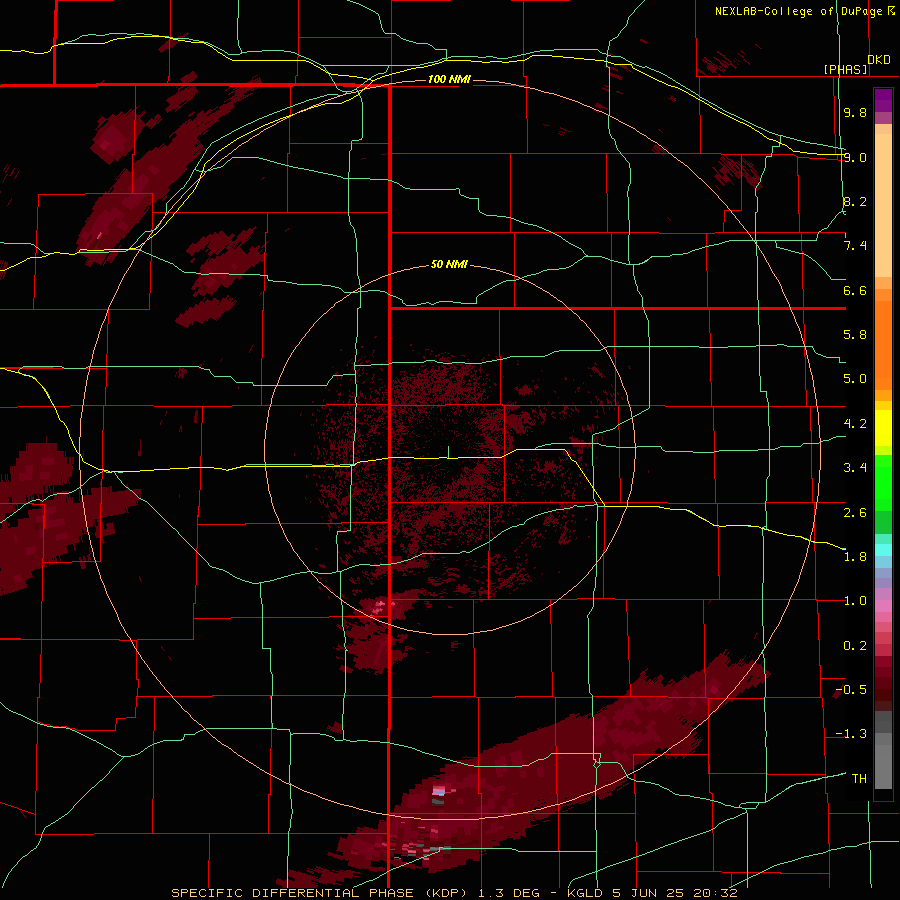Click the 3.4 value on color scale
900x900 pixels.
tap(855, 468)
